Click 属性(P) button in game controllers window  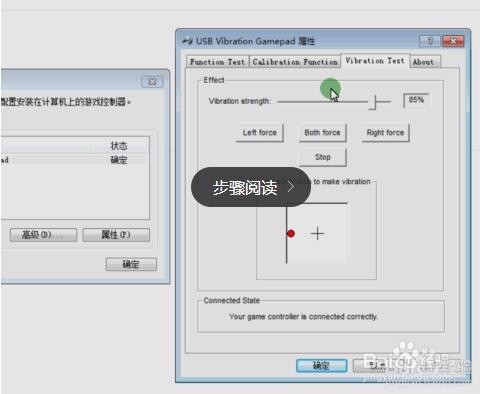(116, 235)
